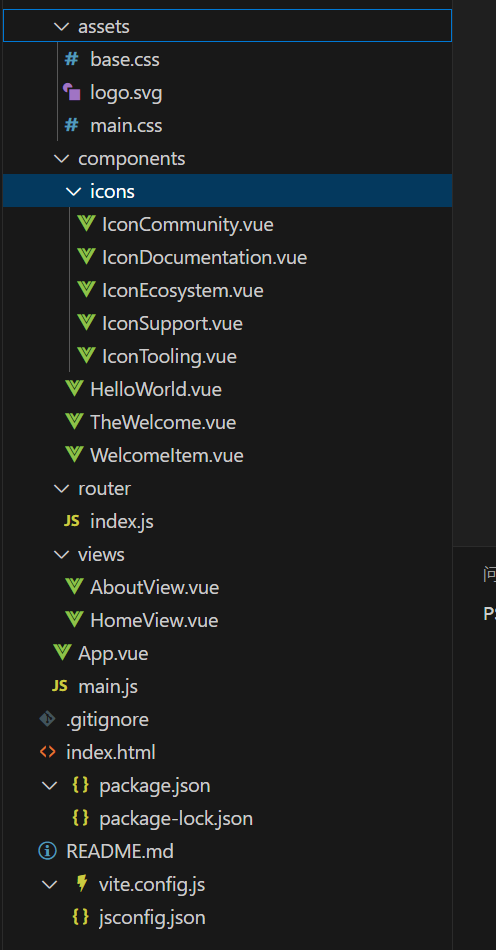
Task: Open the package.json file name
Action: pos(155,786)
